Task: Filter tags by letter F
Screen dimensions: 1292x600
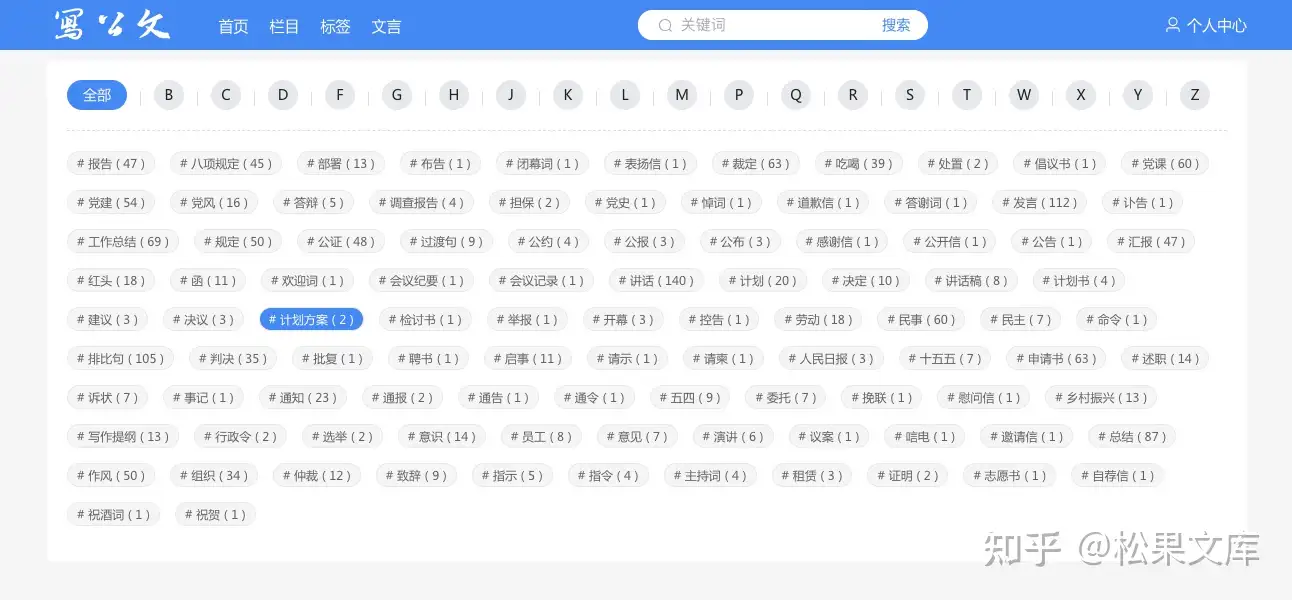Action: pos(340,95)
